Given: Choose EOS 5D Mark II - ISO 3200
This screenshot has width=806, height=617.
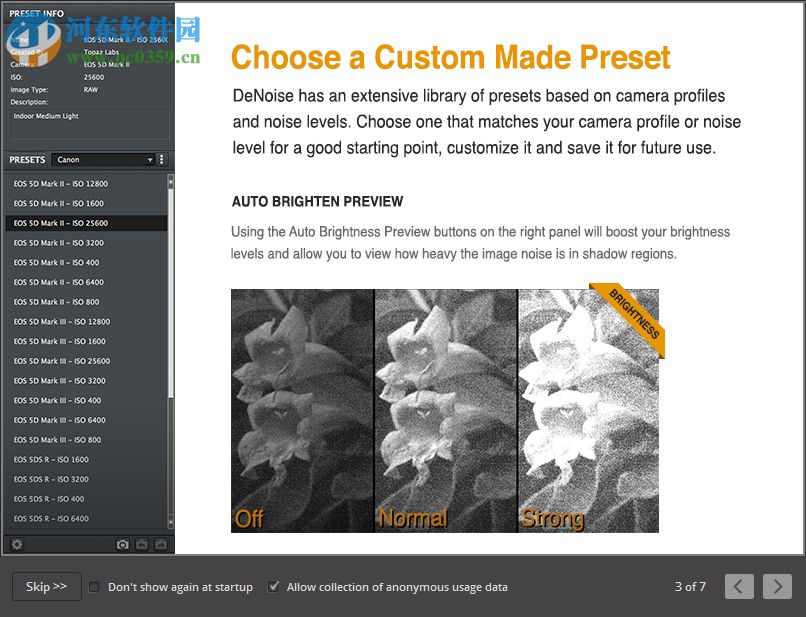Looking at the screenshot, I should [86, 243].
